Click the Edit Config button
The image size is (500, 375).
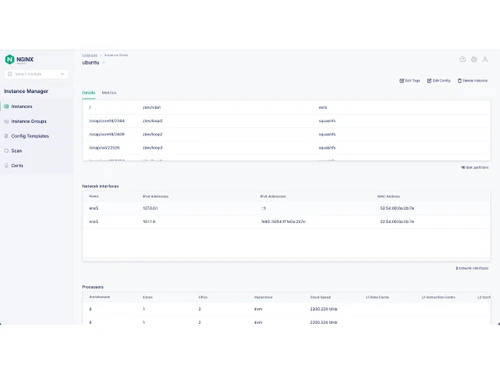(x=439, y=81)
